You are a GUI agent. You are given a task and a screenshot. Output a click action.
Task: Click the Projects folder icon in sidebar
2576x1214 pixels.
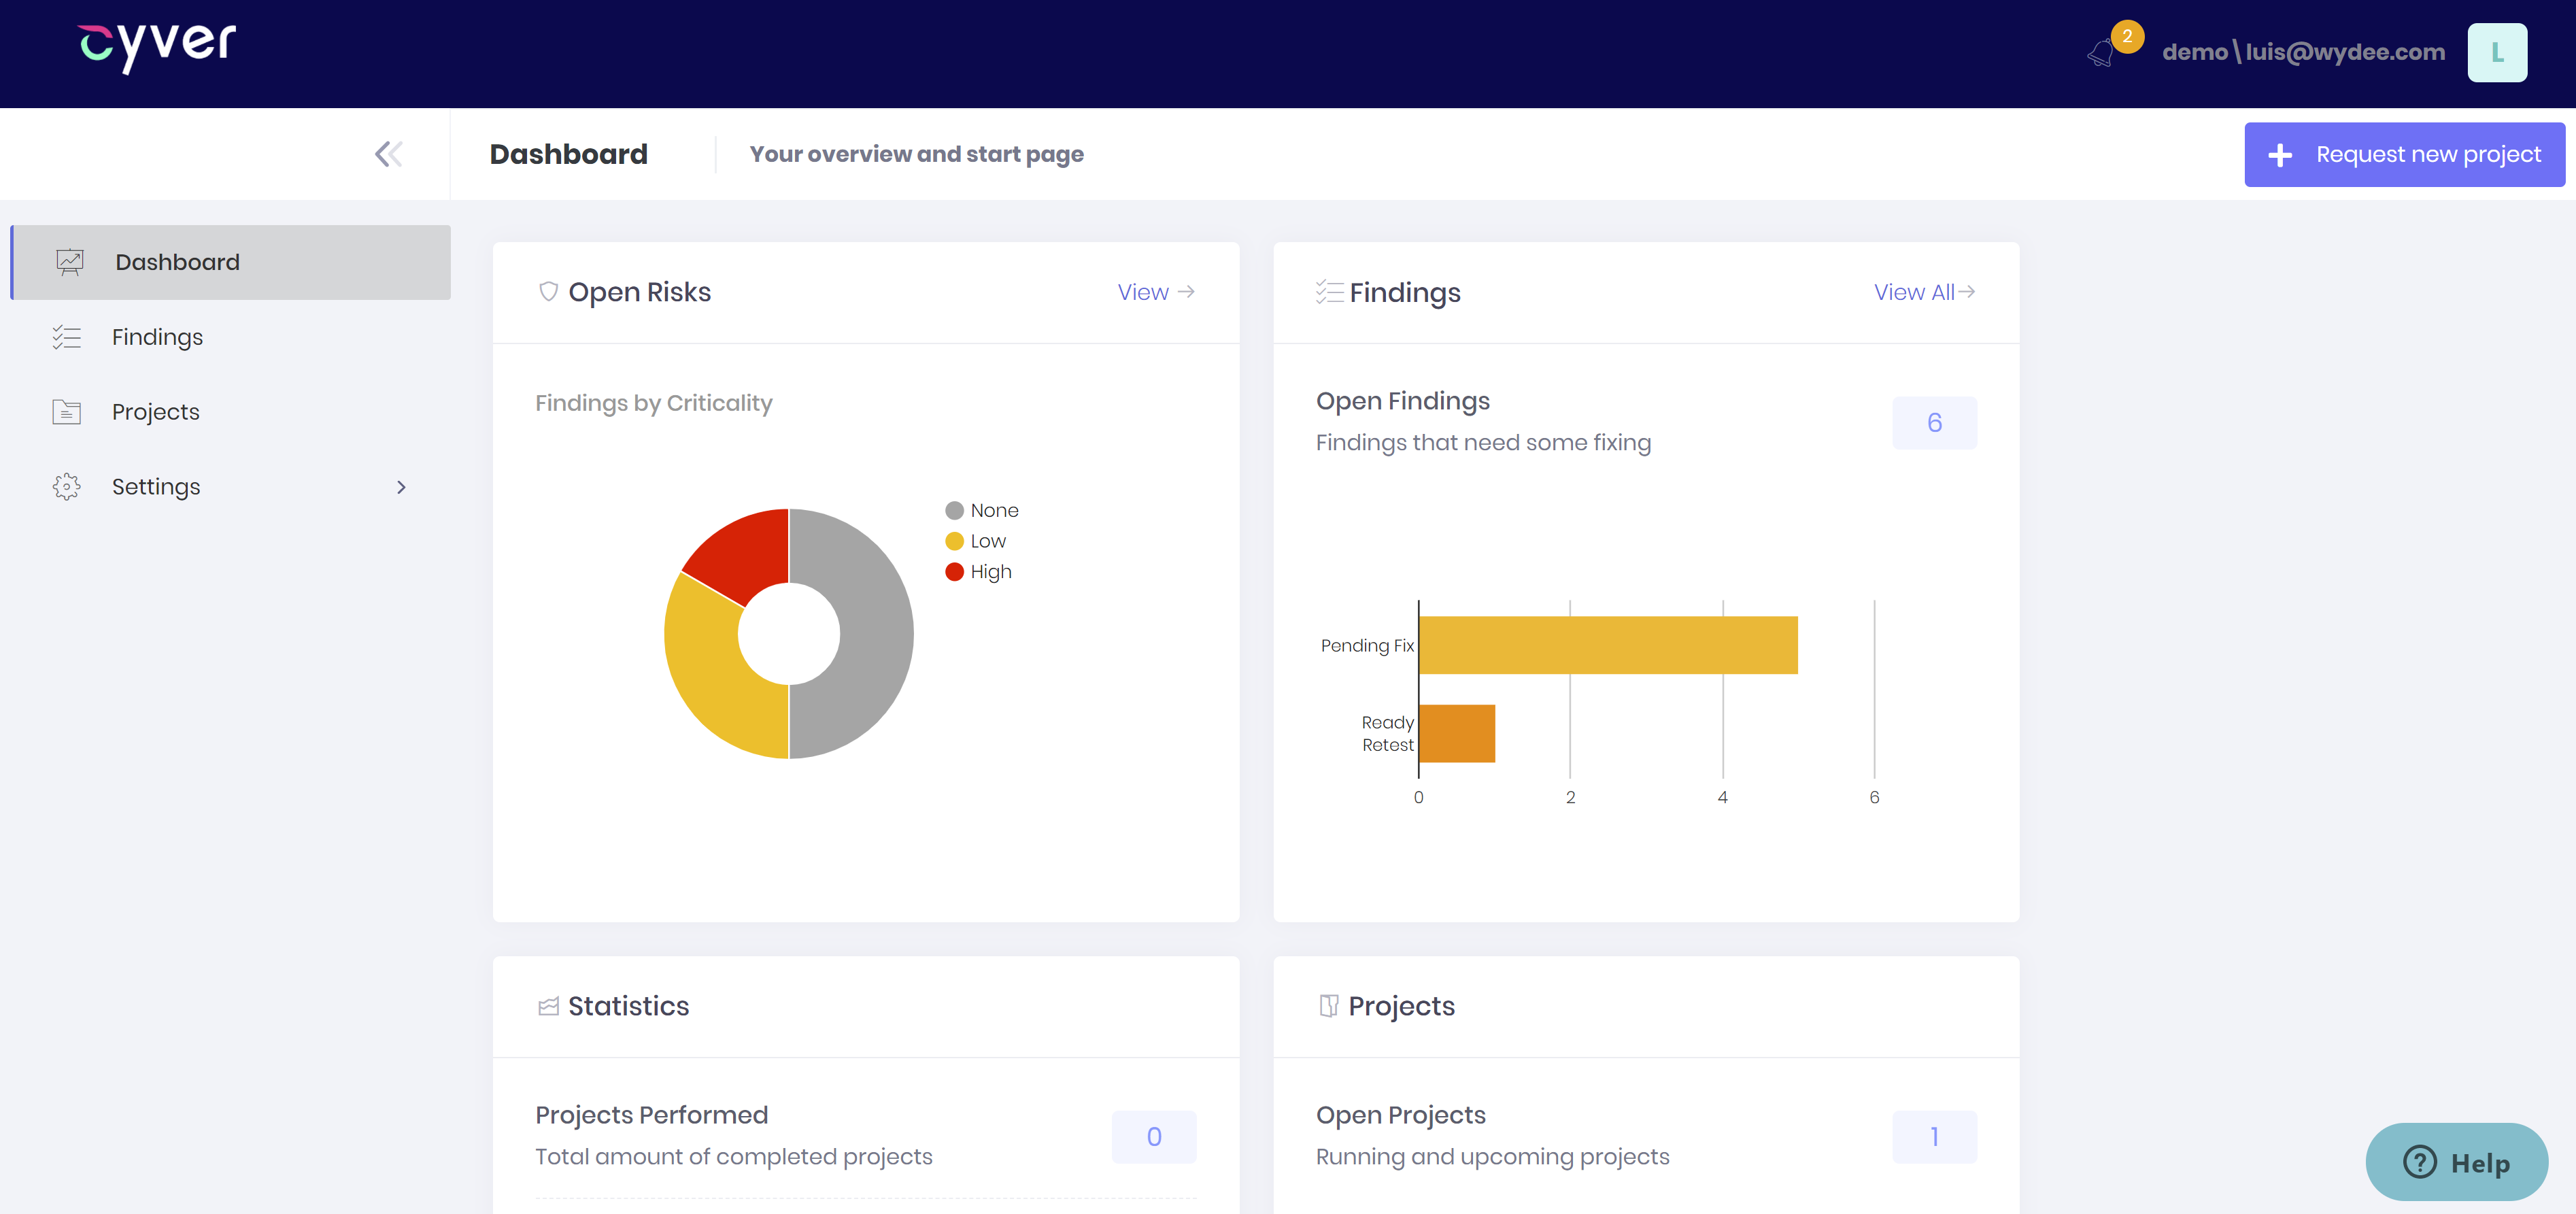click(66, 411)
